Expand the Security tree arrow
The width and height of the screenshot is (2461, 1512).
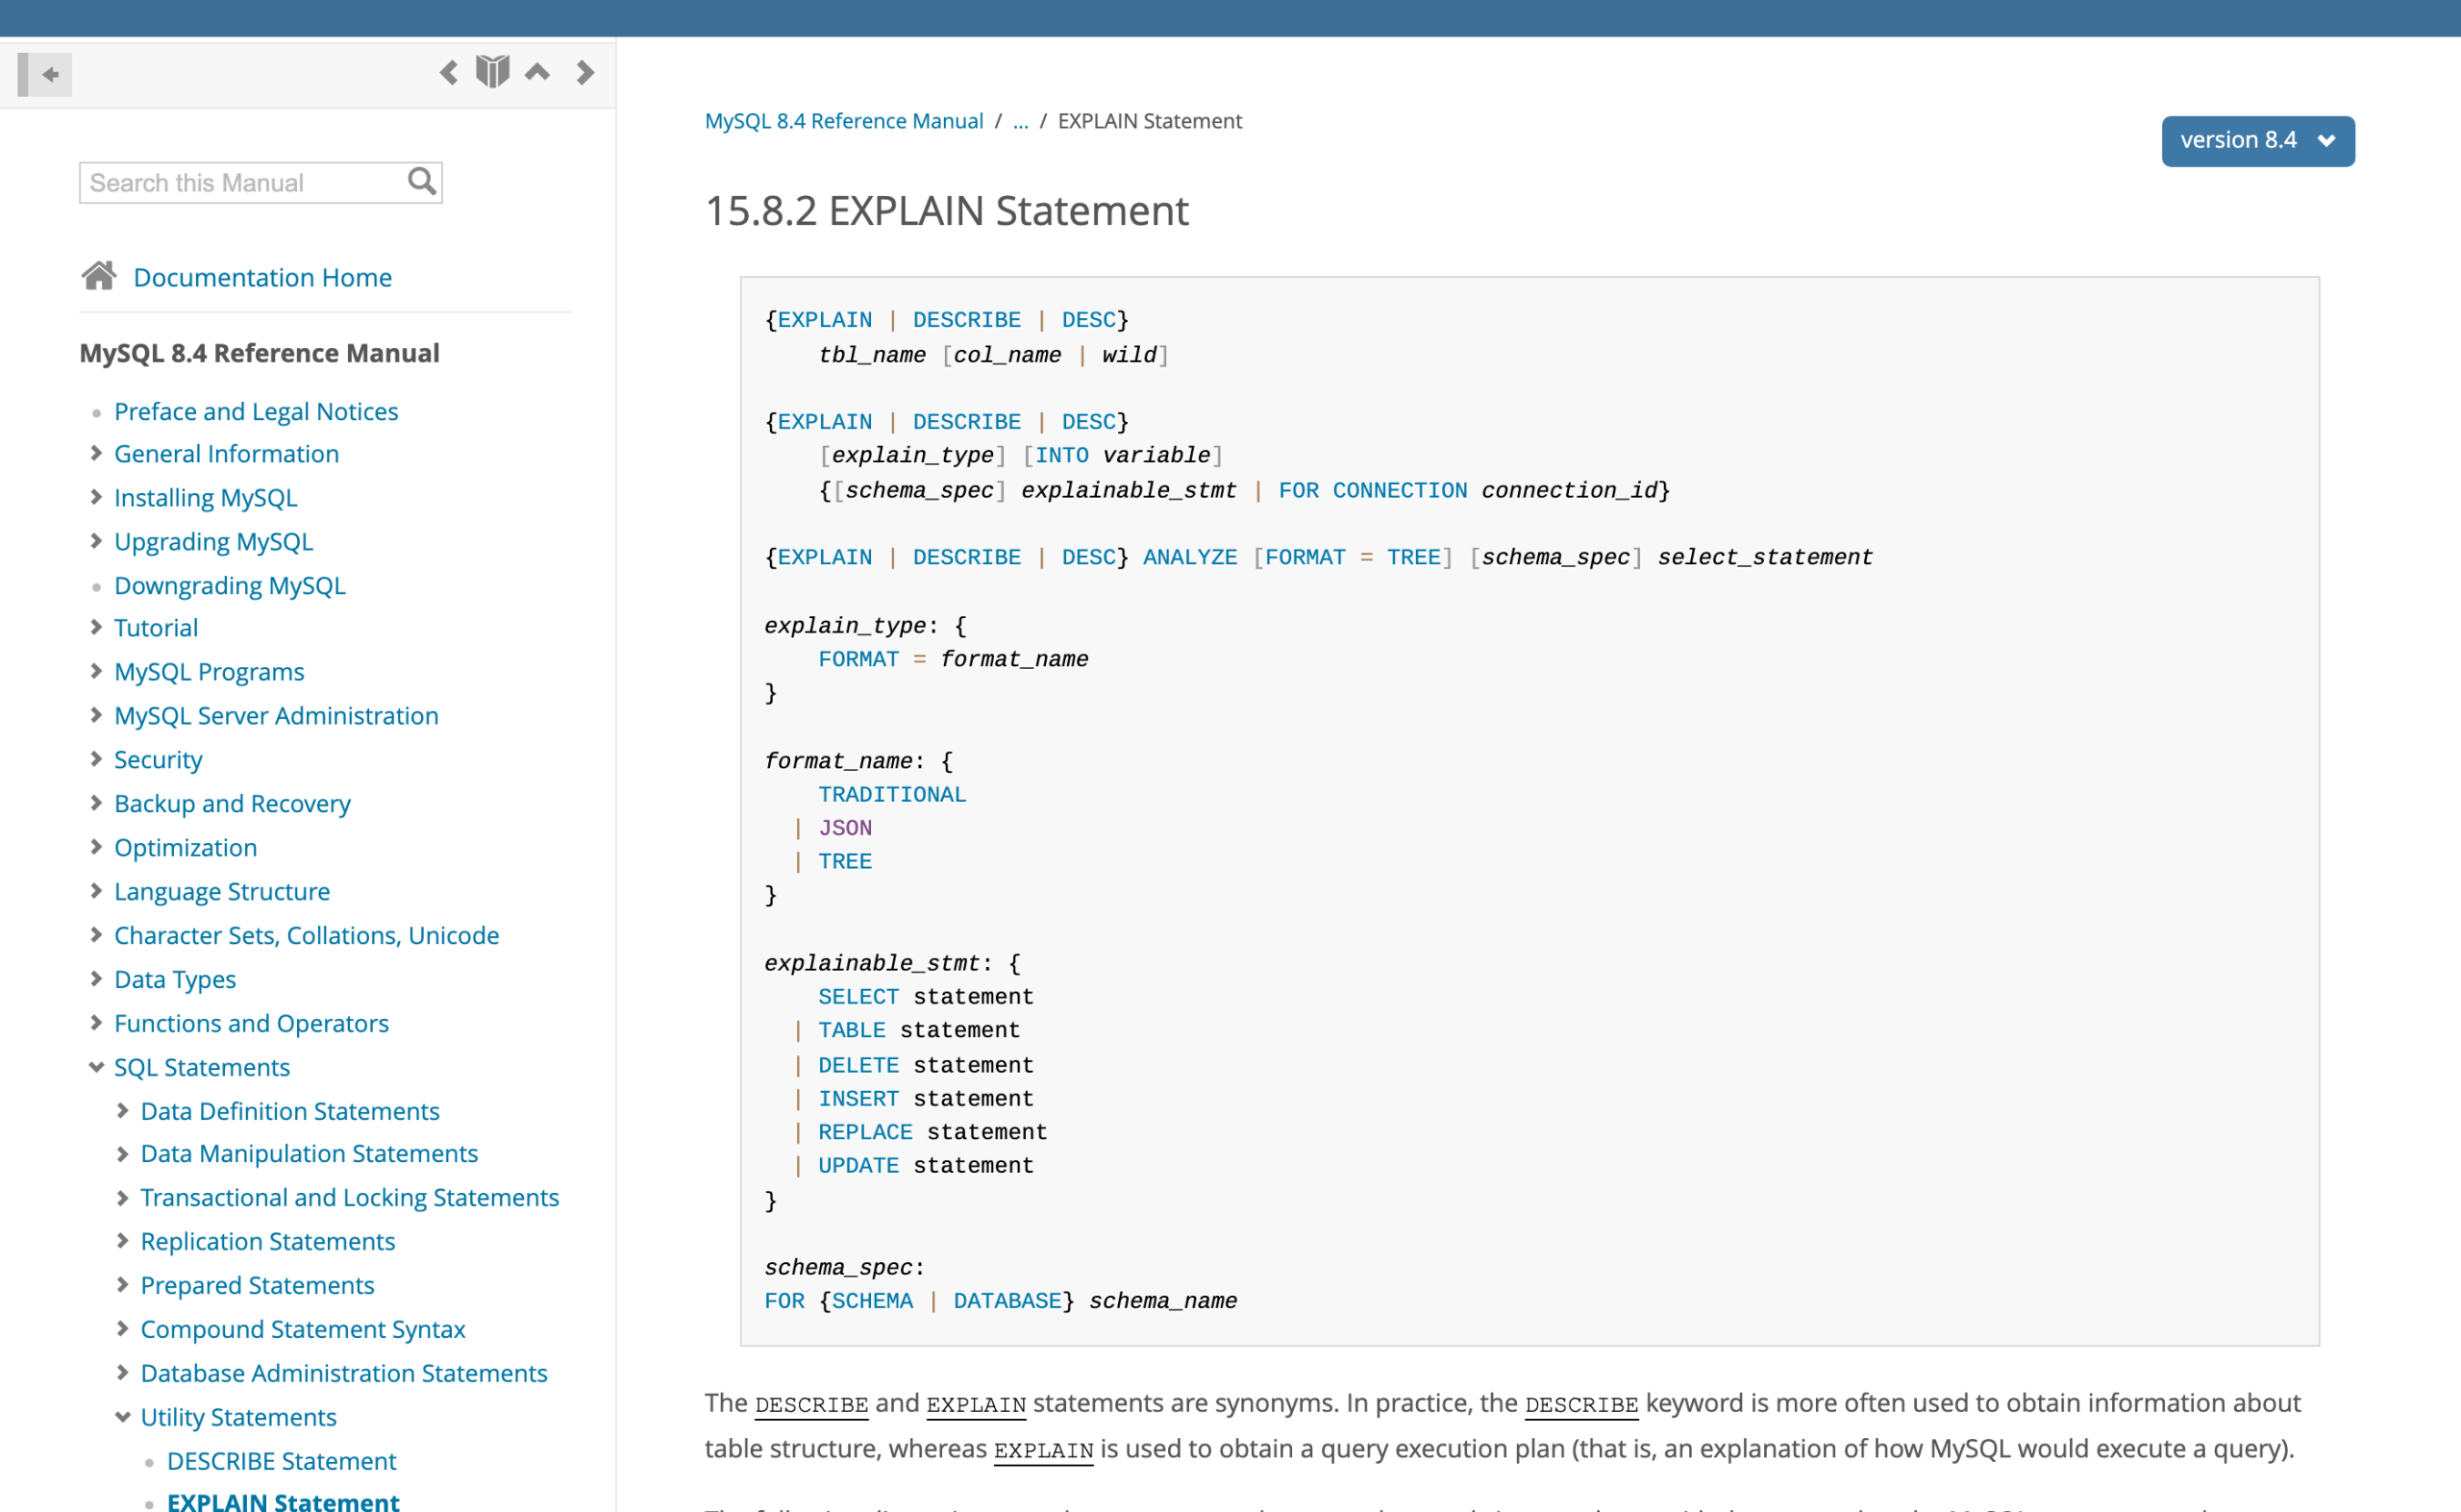(96, 759)
